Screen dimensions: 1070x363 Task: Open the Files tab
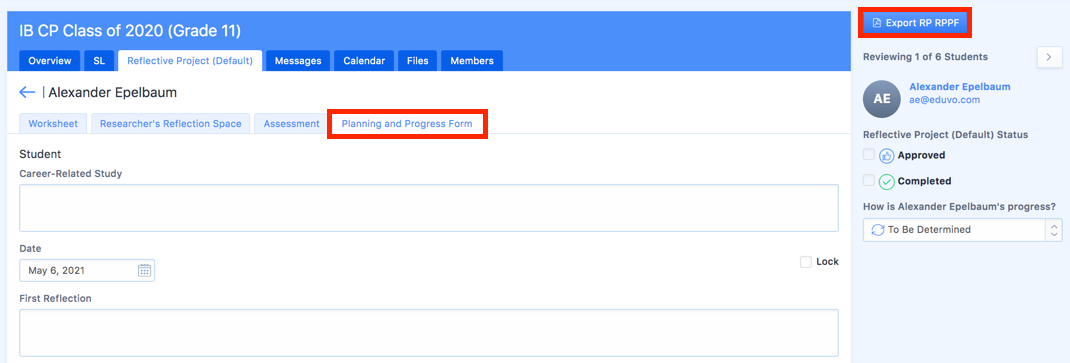[418, 61]
